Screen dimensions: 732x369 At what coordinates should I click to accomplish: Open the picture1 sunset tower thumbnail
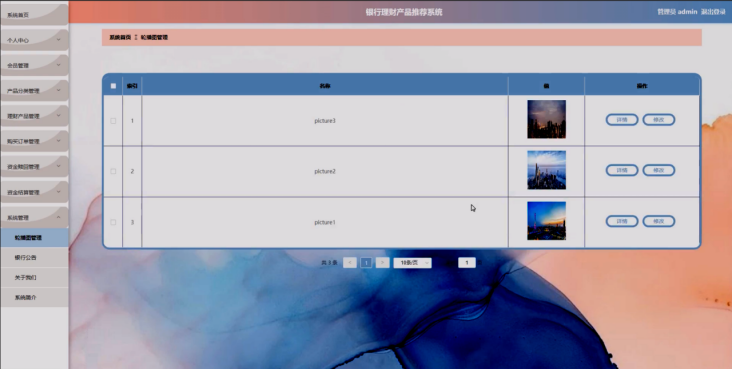(546, 221)
